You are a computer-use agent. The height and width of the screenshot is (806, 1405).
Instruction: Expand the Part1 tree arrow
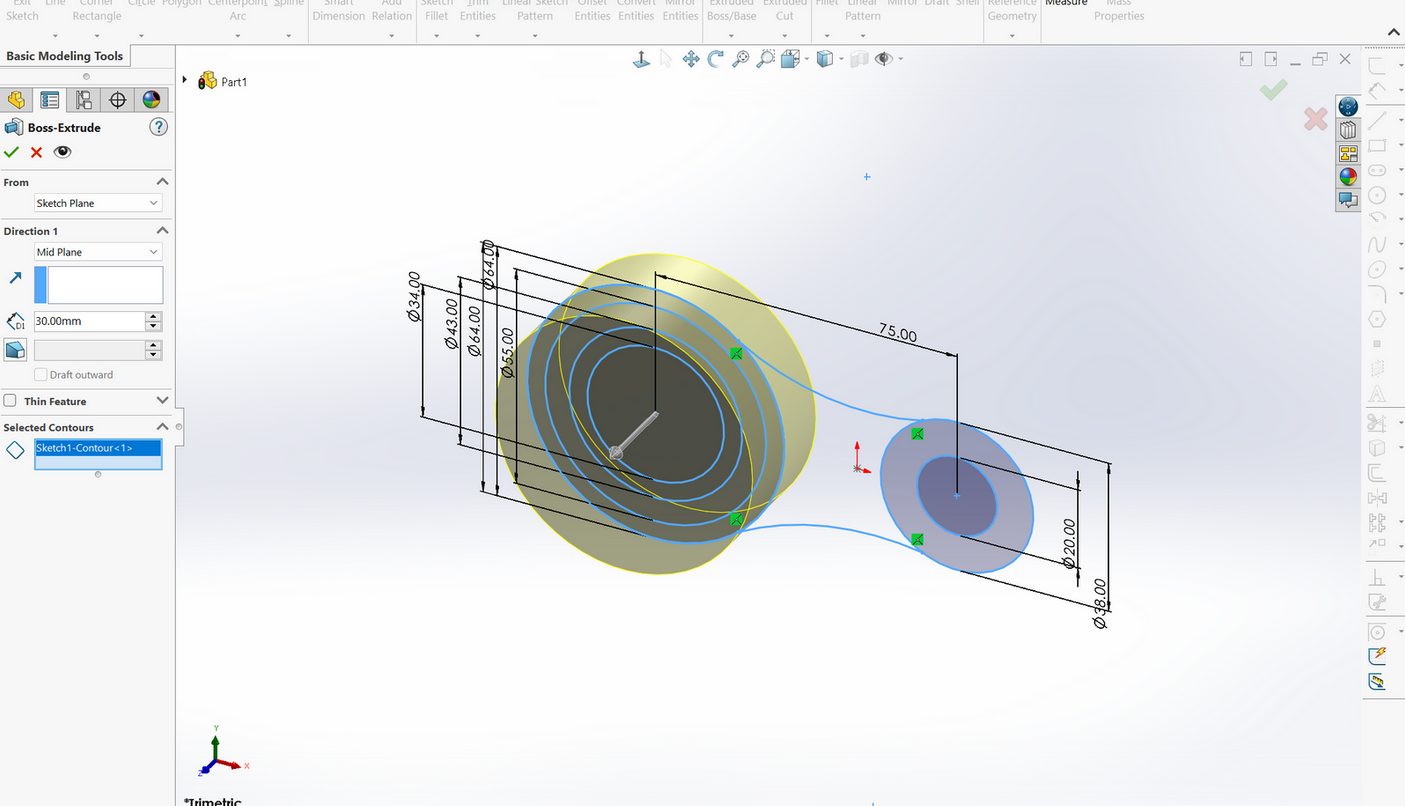click(x=185, y=81)
